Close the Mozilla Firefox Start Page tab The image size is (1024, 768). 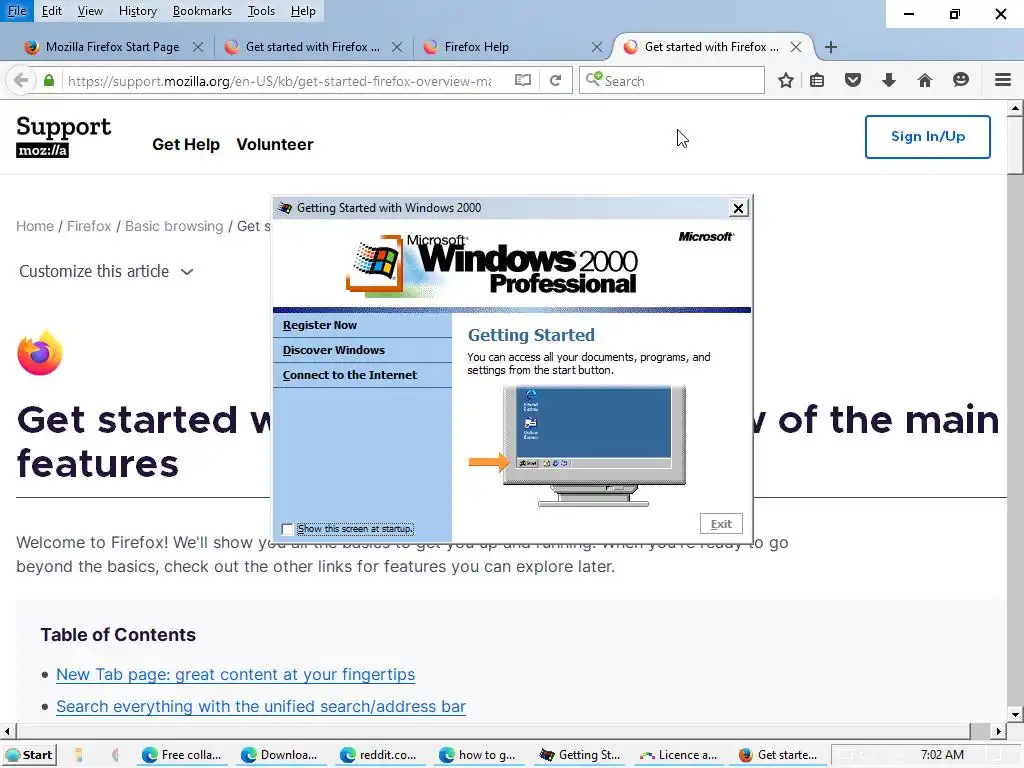point(198,47)
